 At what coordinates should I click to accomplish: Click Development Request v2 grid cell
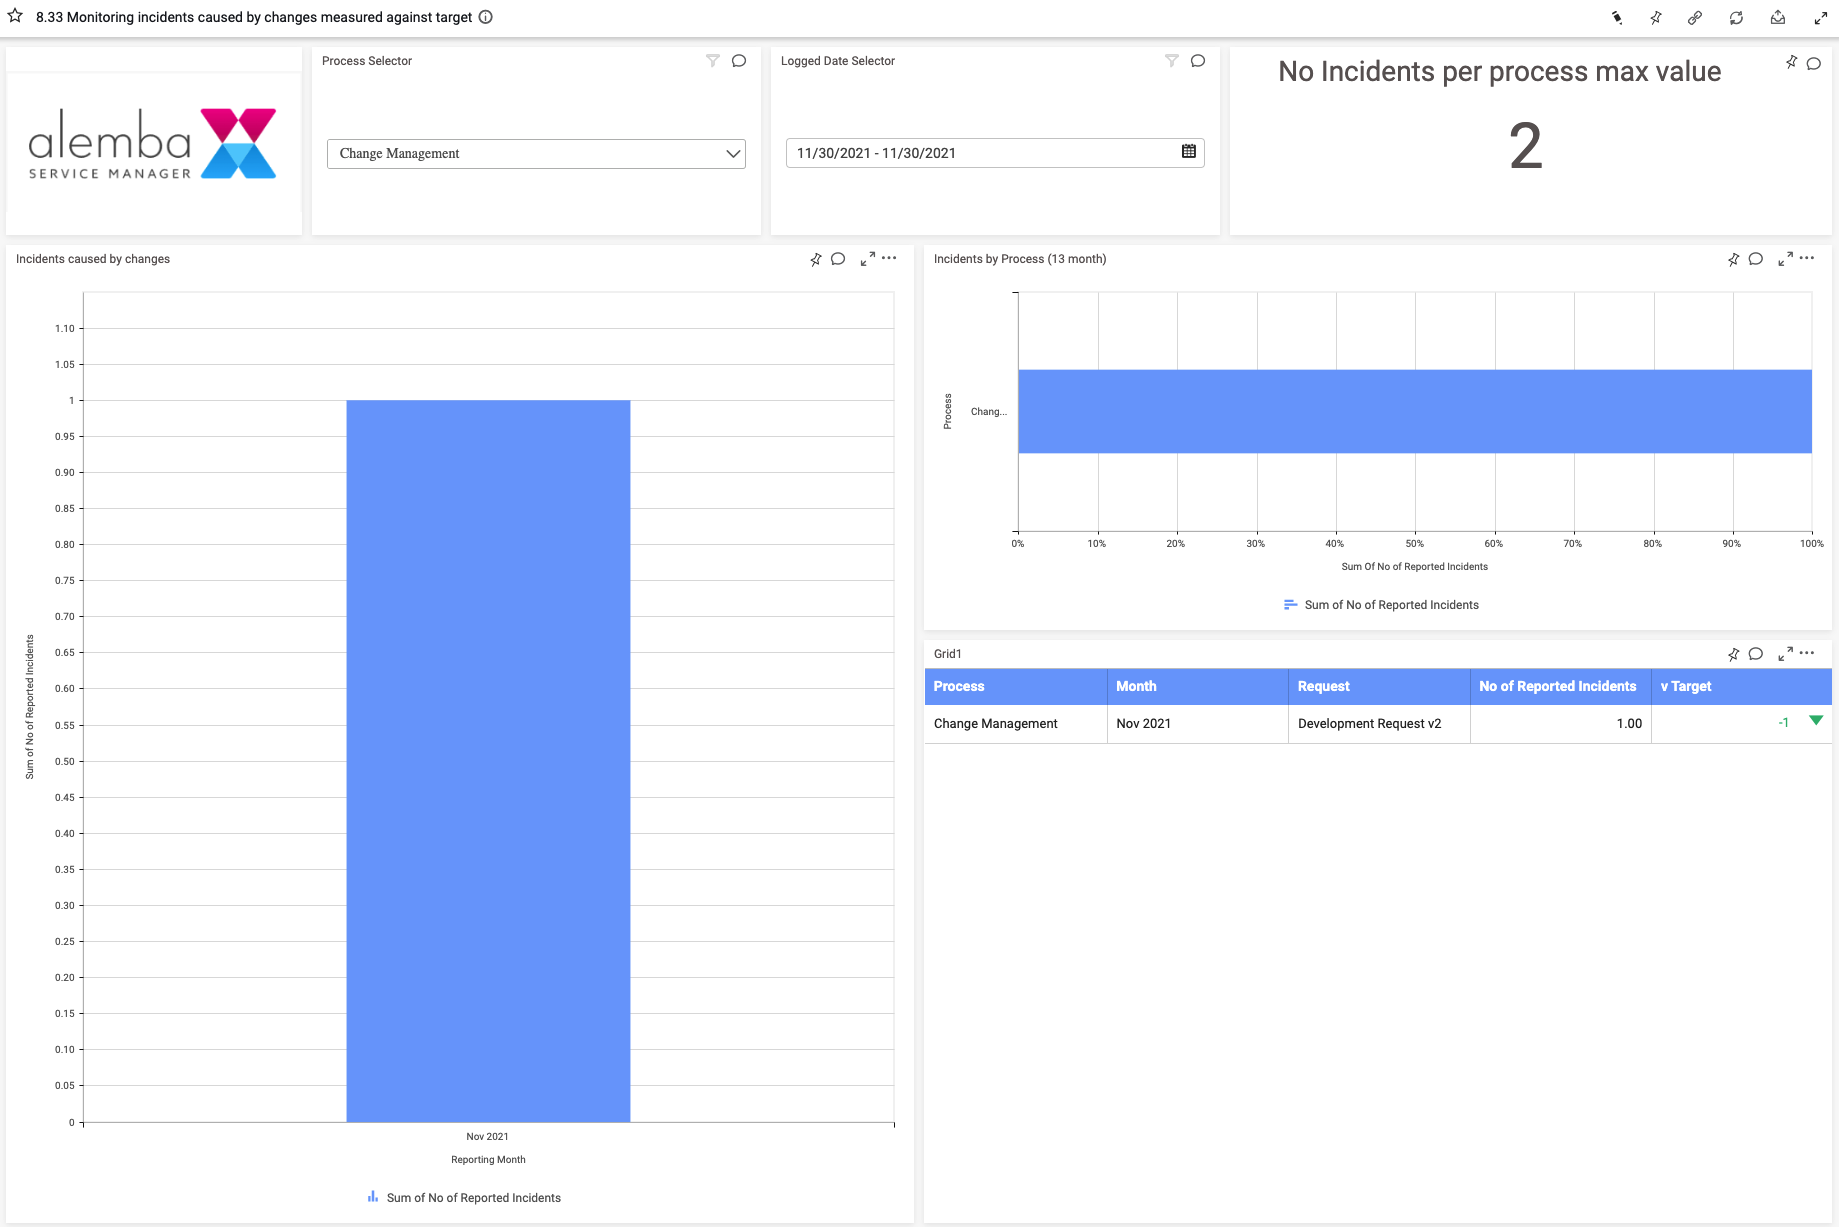[x=1369, y=724]
